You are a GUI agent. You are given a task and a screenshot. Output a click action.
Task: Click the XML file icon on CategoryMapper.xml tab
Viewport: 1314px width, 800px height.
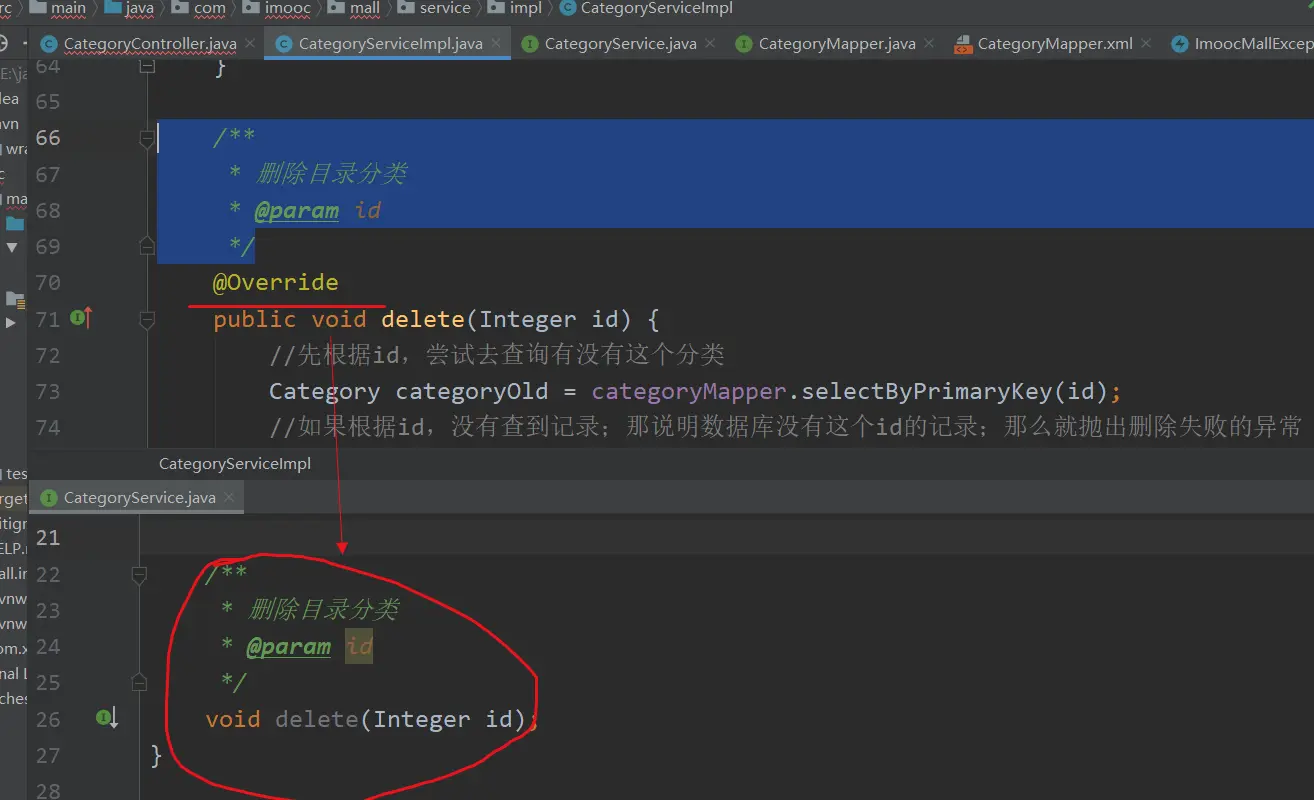click(963, 44)
